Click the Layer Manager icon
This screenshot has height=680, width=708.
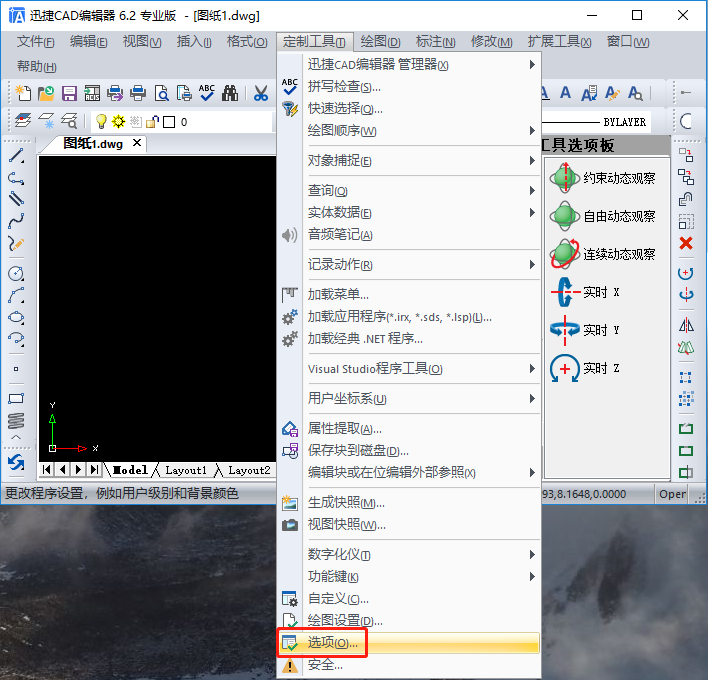[23, 121]
